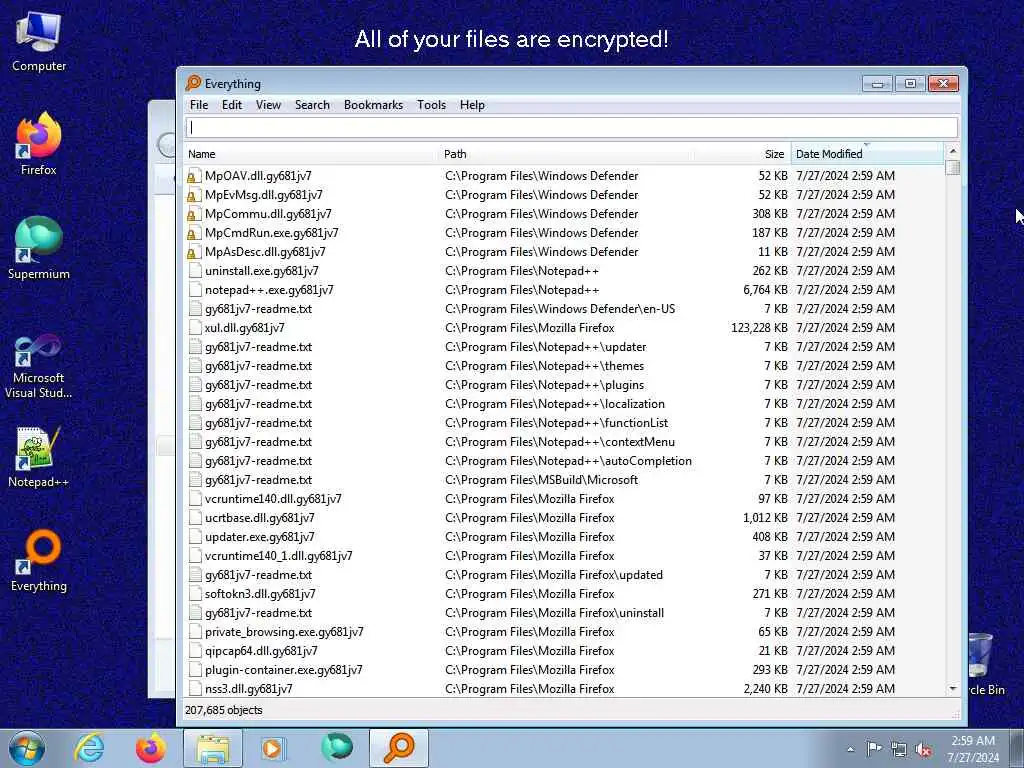The width and height of the screenshot is (1024, 768).
Task: Click the lock icon of MpCommu.dll.gy681jv7
Action: (193, 214)
